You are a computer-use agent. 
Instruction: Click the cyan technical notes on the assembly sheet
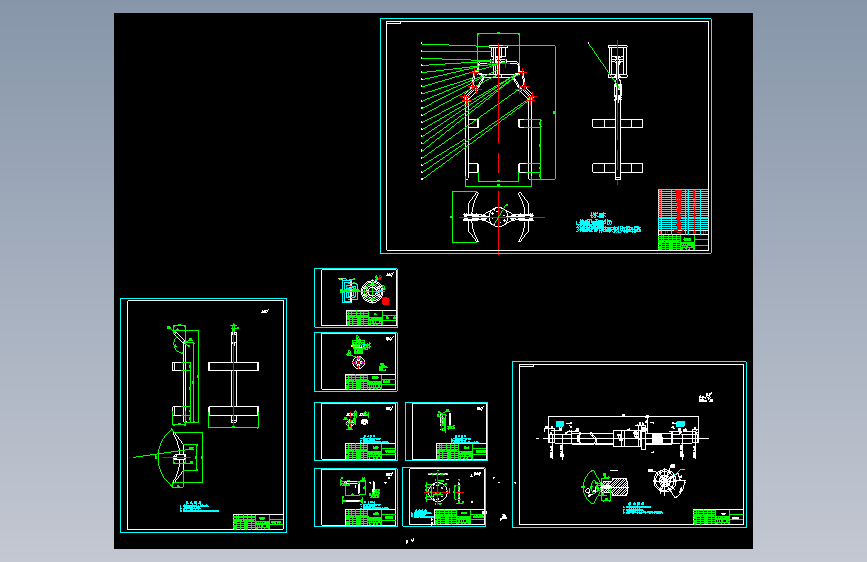pyautogui.click(x=608, y=223)
